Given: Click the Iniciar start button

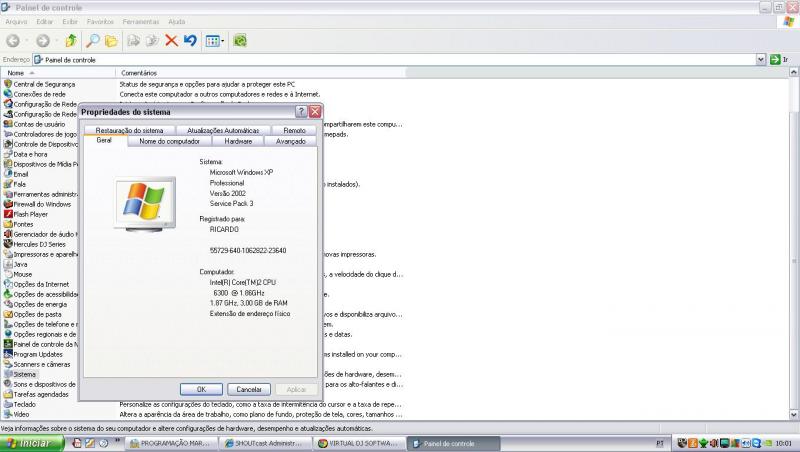Looking at the screenshot, I should click(32, 443).
